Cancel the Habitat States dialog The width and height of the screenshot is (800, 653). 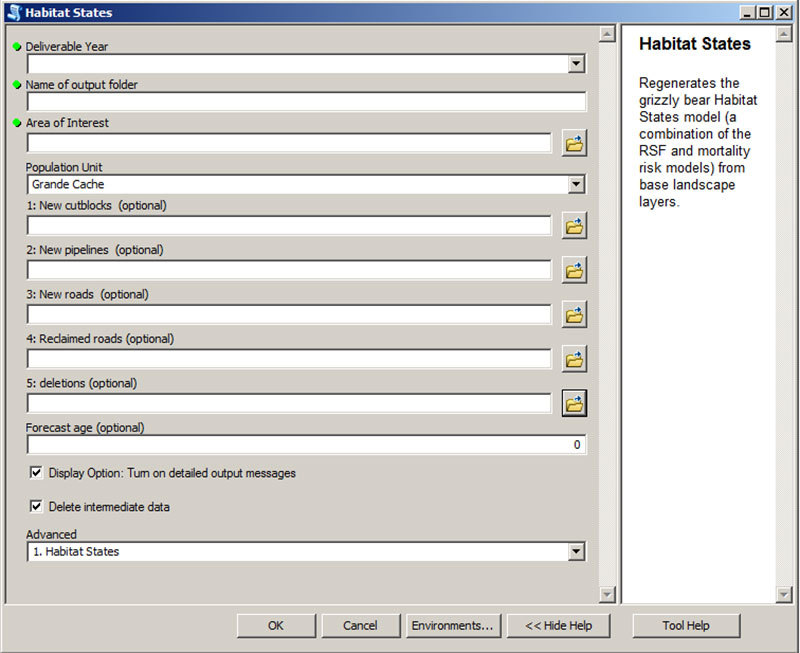tap(360, 625)
